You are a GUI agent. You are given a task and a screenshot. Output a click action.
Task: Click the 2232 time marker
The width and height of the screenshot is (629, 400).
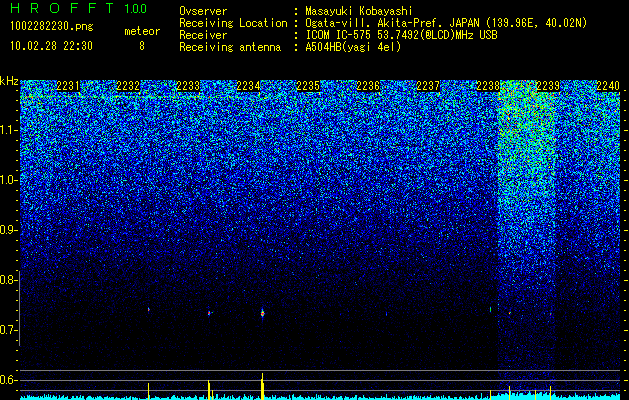click(128, 86)
